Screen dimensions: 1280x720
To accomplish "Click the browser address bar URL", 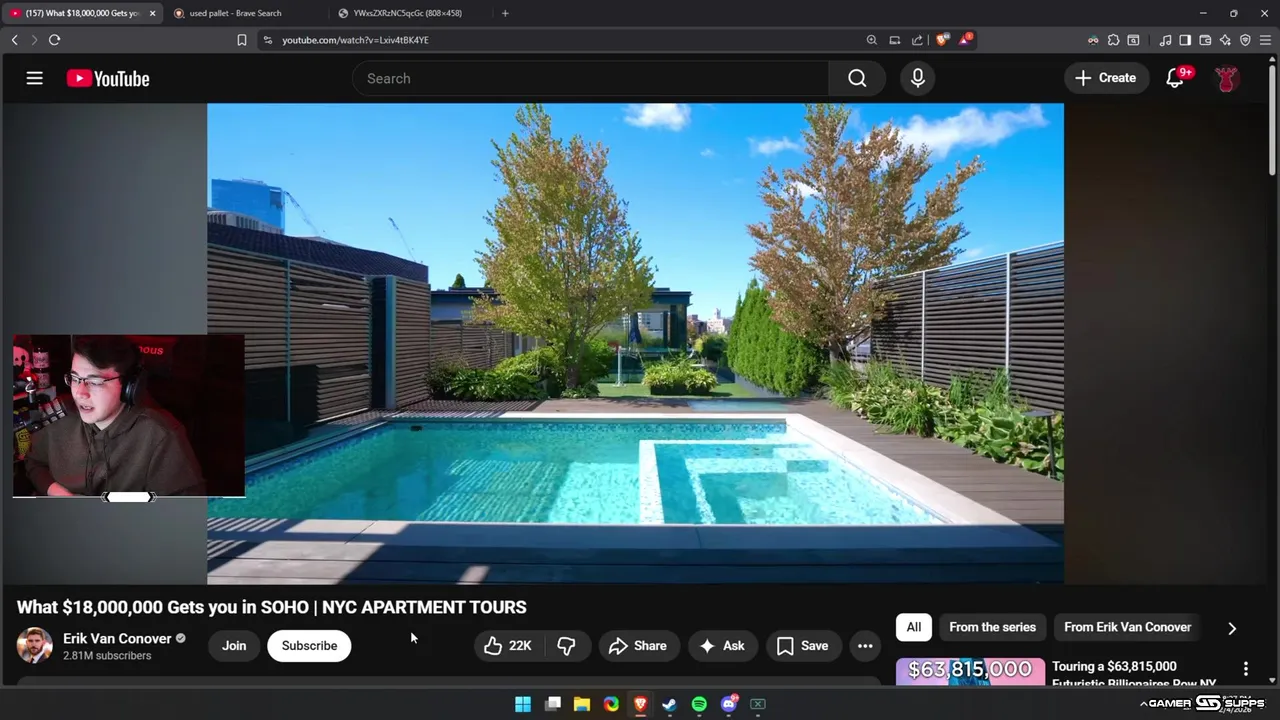I will pos(355,40).
